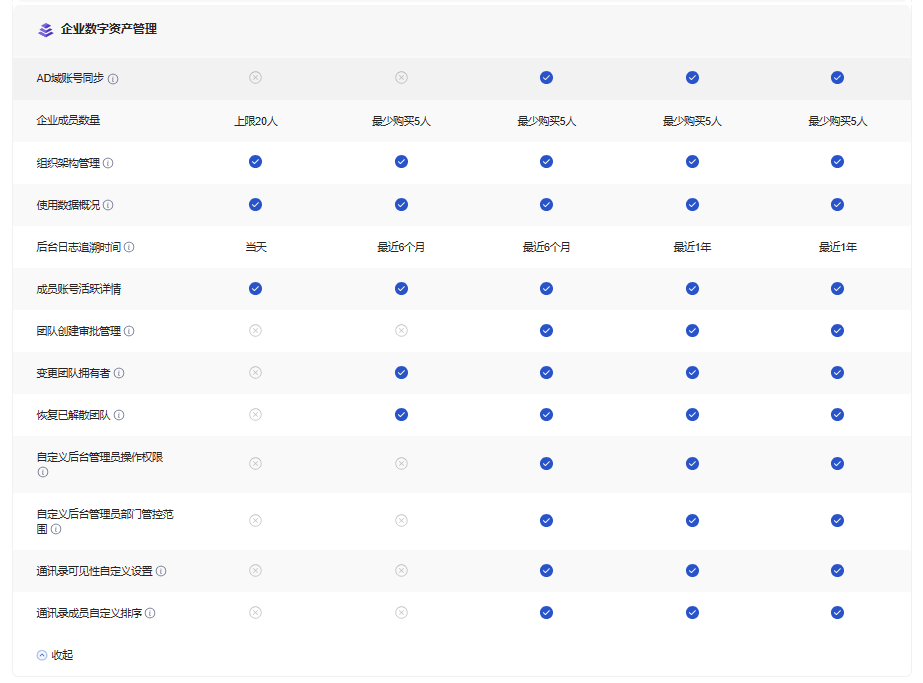Click the purple stacked-layers icon by 企业数字资产管理
The height and width of the screenshot is (683, 923).
point(45,30)
